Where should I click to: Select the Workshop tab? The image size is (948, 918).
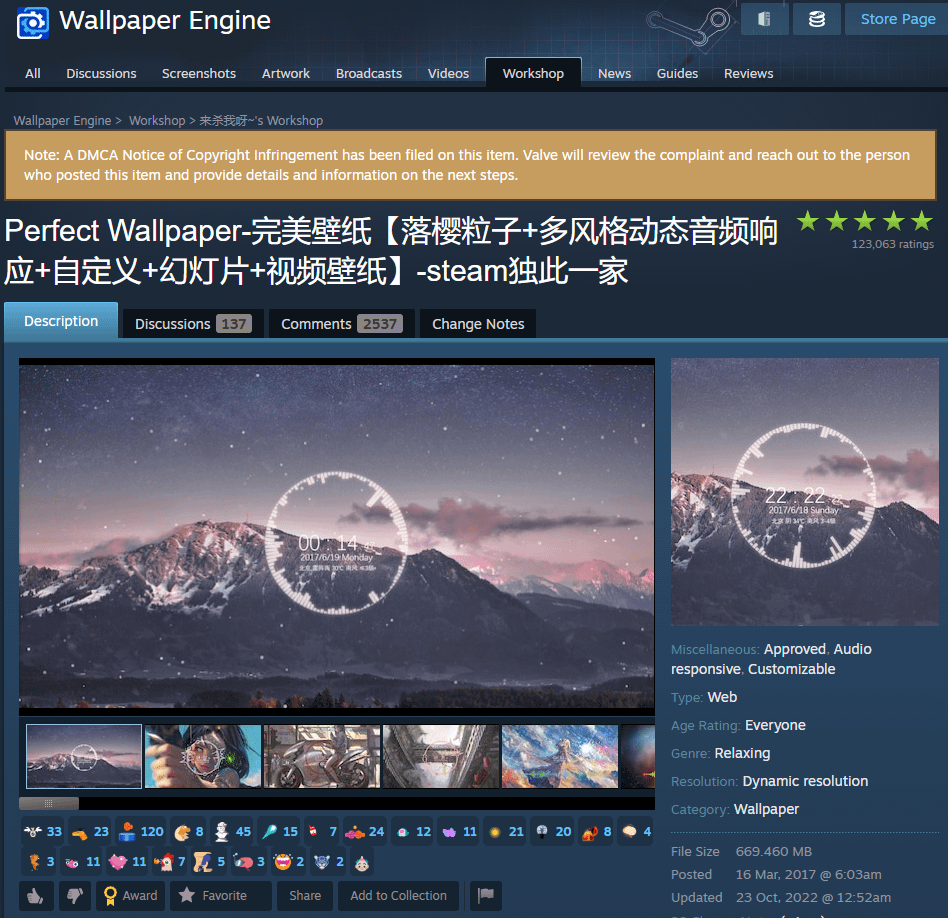[x=533, y=73]
